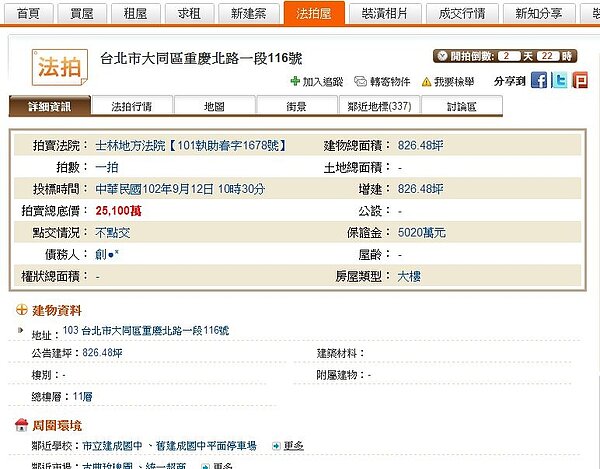Share listing on Facebook
The height and width of the screenshot is (469, 600).
tap(540, 81)
